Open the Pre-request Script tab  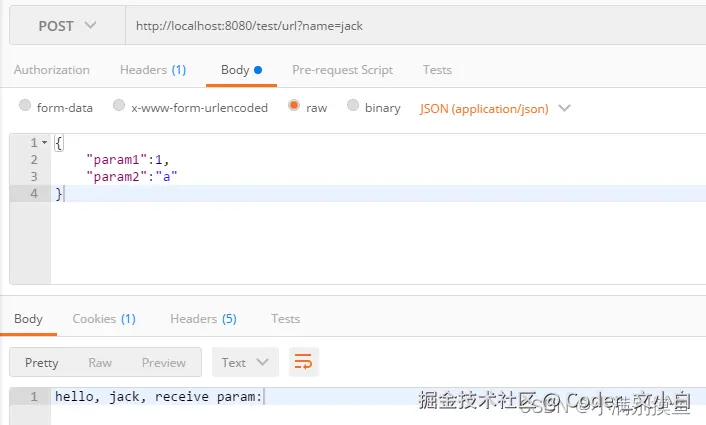point(343,70)
